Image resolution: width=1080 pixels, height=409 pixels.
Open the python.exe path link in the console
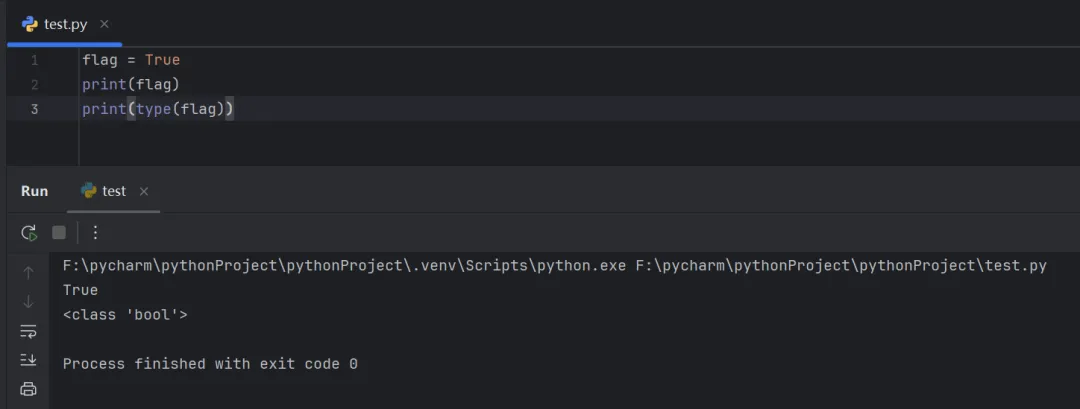343,266
